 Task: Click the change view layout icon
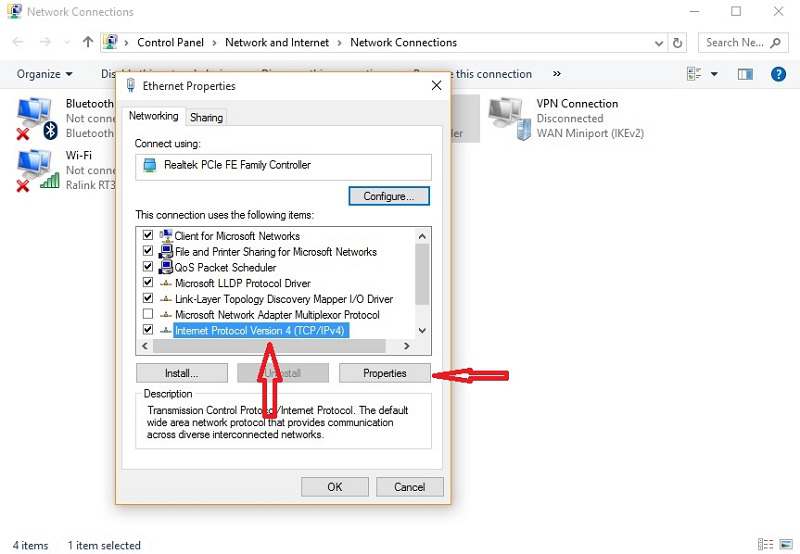click(695, 74)
